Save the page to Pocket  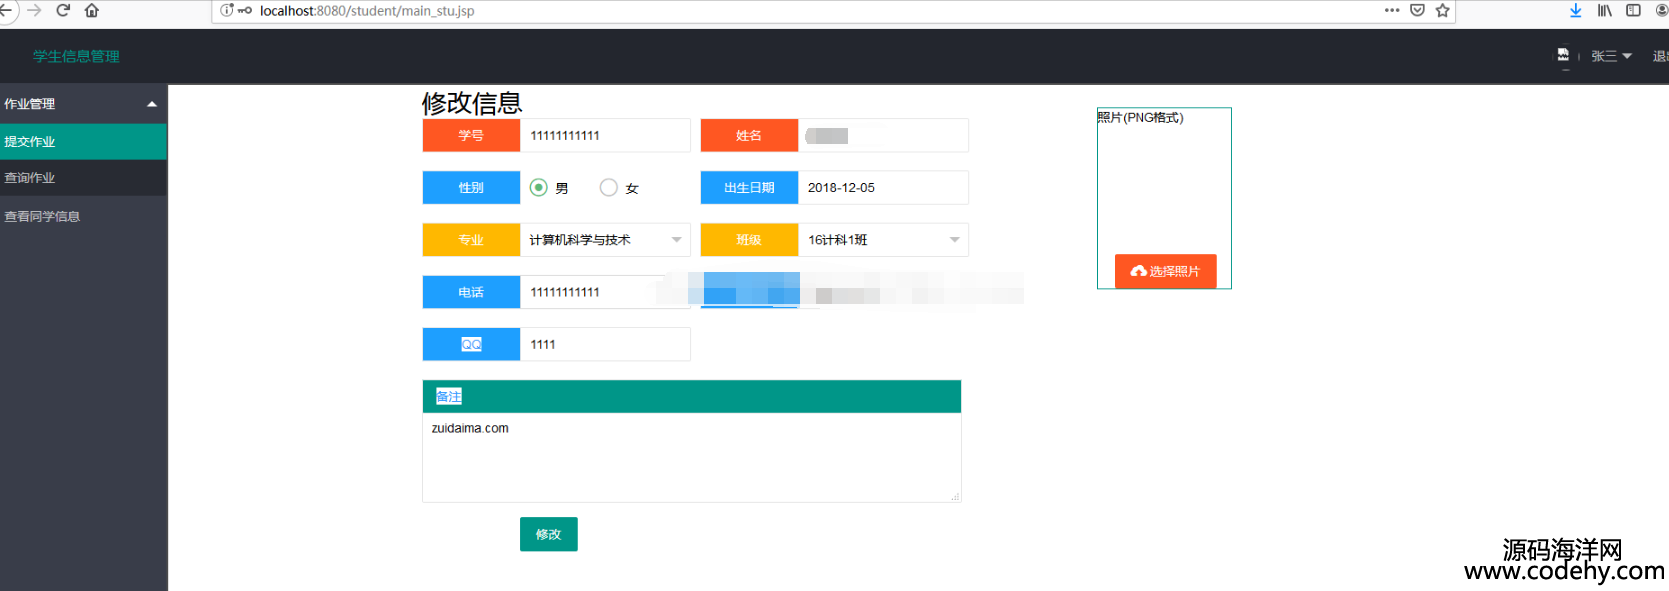tap(1417, 10)
